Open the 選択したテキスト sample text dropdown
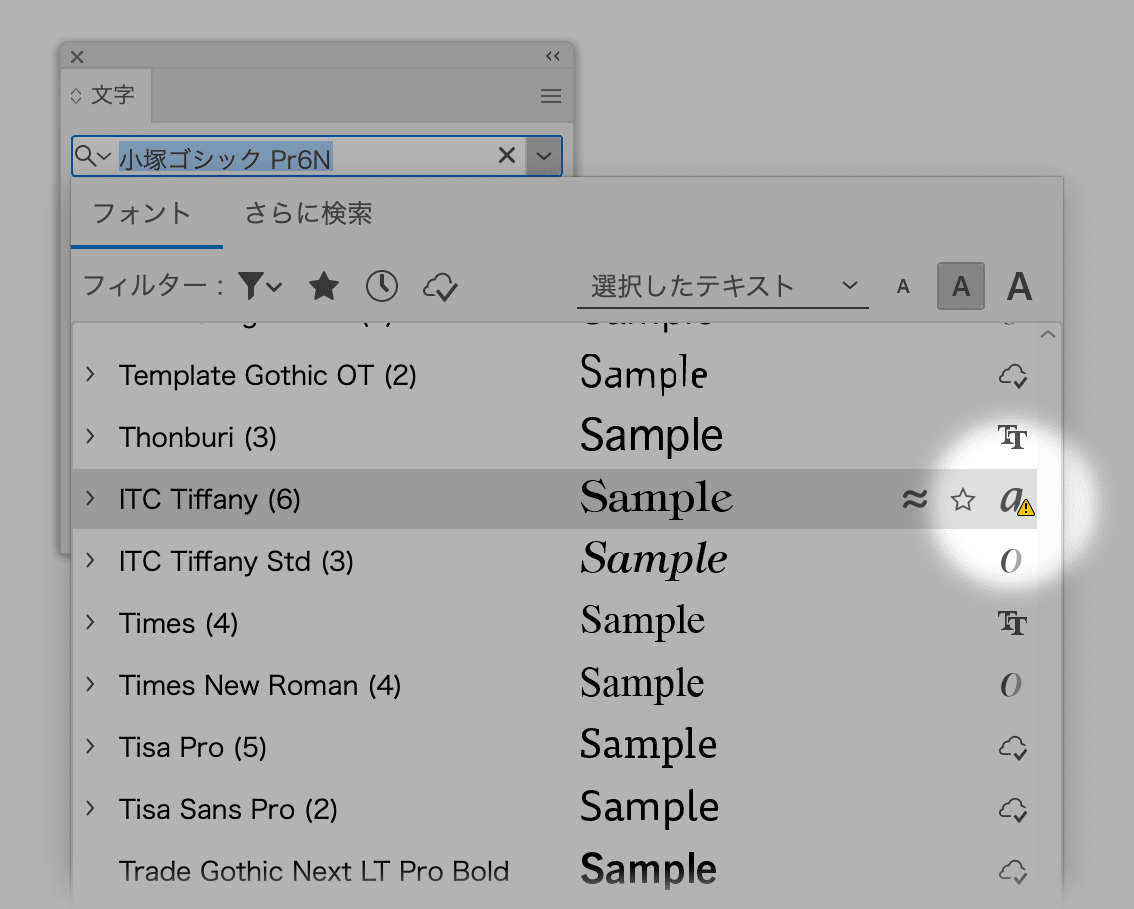 click(x=723, y=286)
